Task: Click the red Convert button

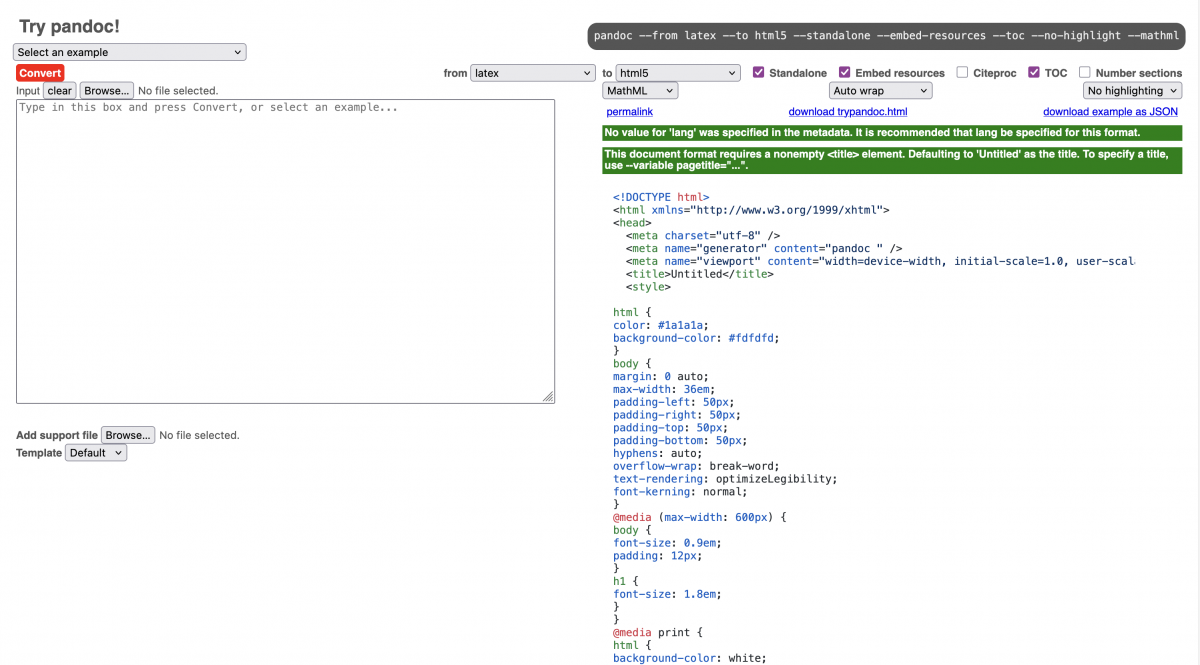Action: [40, 73]
